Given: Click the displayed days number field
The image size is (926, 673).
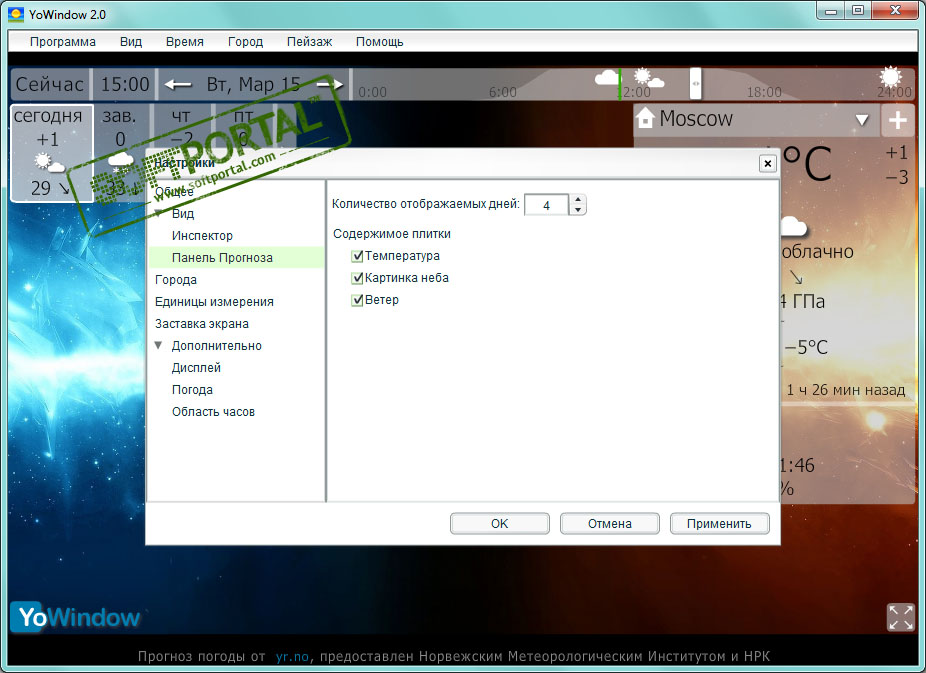Looking at the screenshot, I should (546, 205).
